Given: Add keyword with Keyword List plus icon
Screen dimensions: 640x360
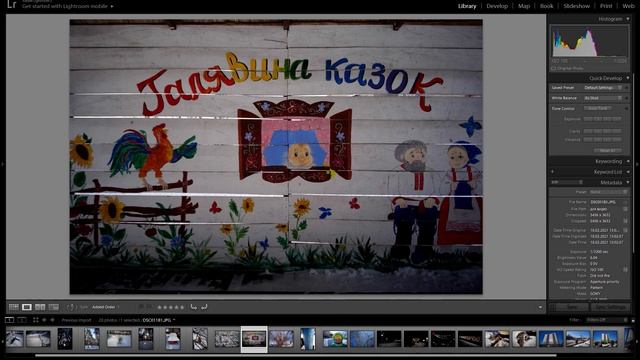Looking at the screenshot, I should [552, 172].
